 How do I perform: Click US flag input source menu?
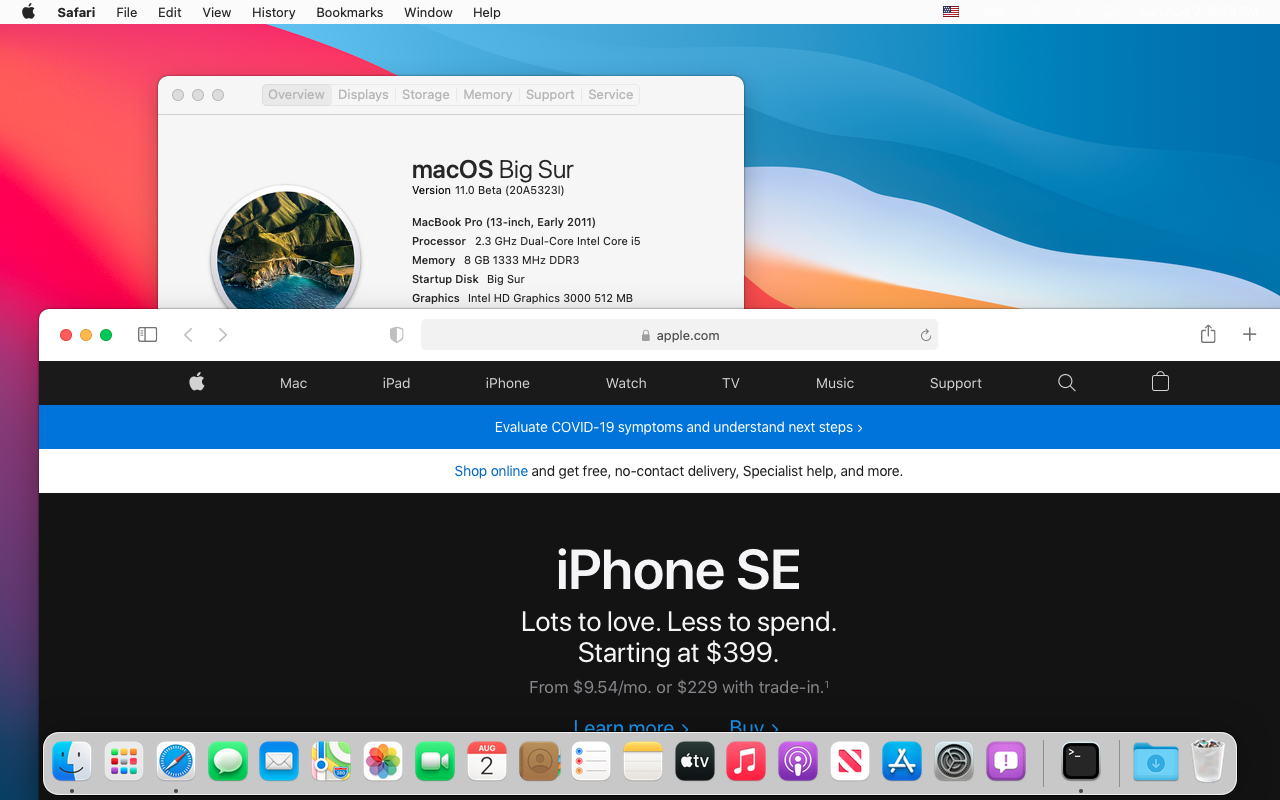click(951, 12)
